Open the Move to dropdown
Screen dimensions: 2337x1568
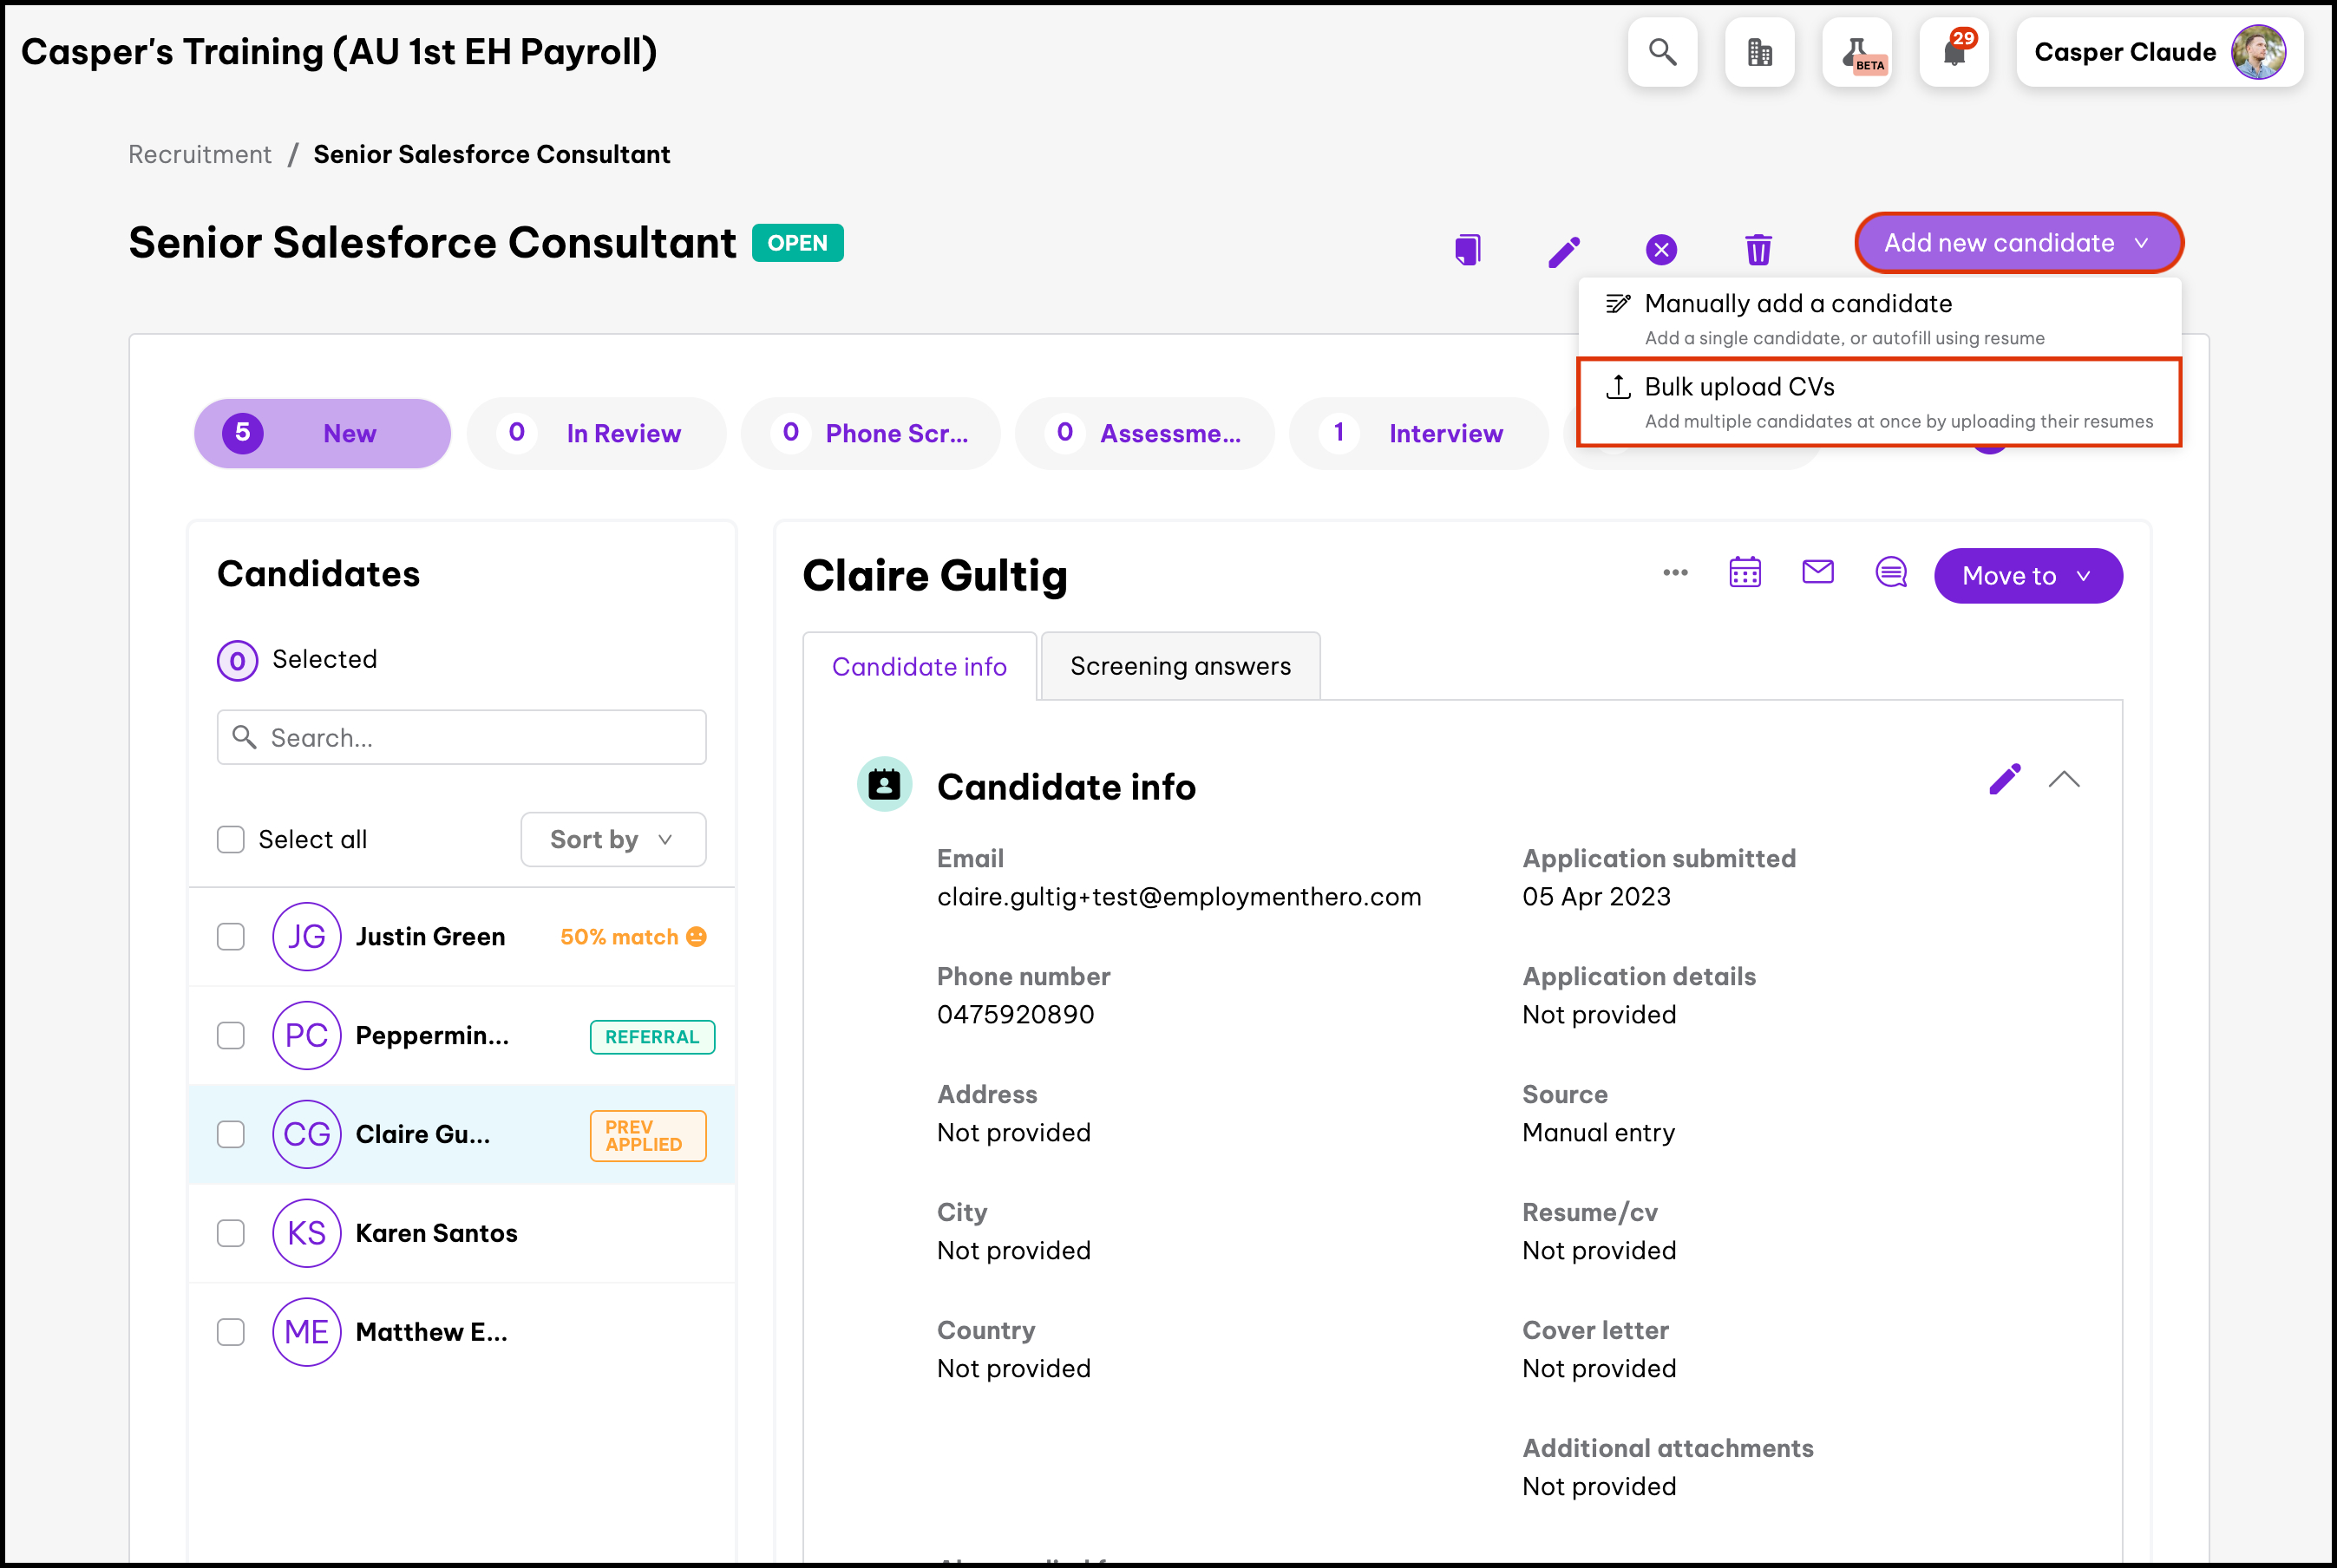(x=2027, y=576)
